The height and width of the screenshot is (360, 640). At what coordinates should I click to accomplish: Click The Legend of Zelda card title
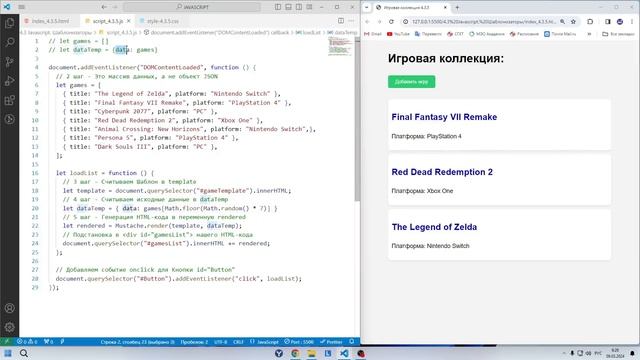[x=434, y=227]
